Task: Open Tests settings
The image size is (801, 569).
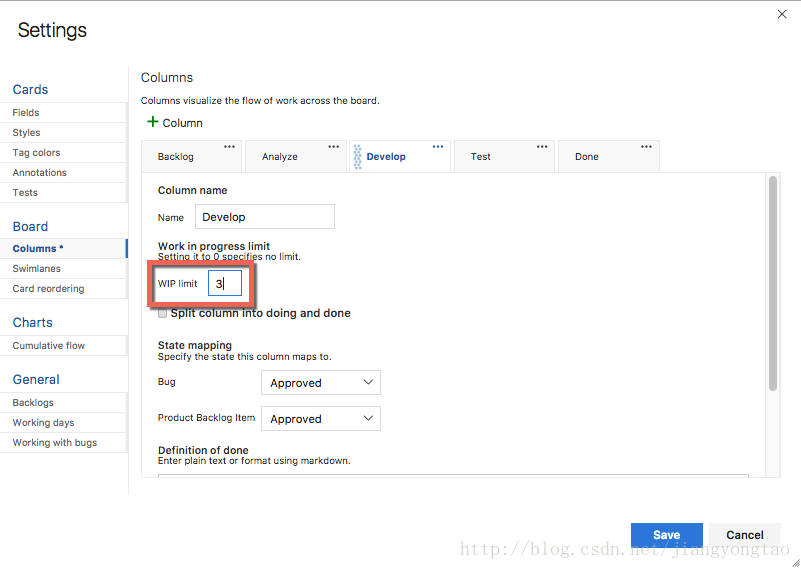Action: (63, 193)
